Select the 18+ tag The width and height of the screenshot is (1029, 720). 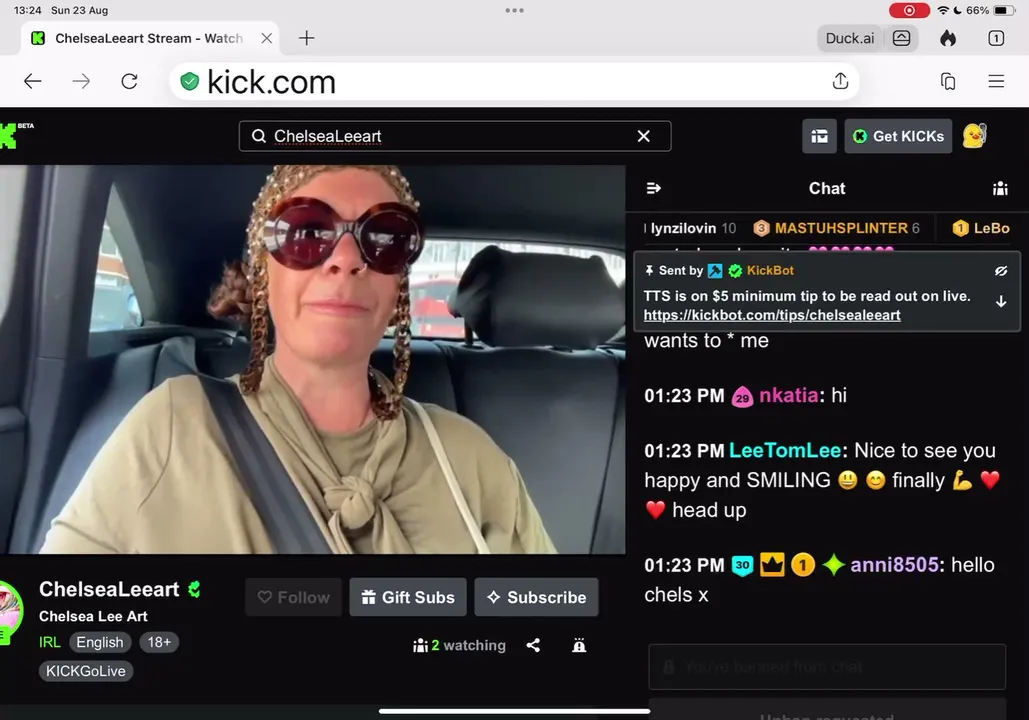click(x=159, y=643)
